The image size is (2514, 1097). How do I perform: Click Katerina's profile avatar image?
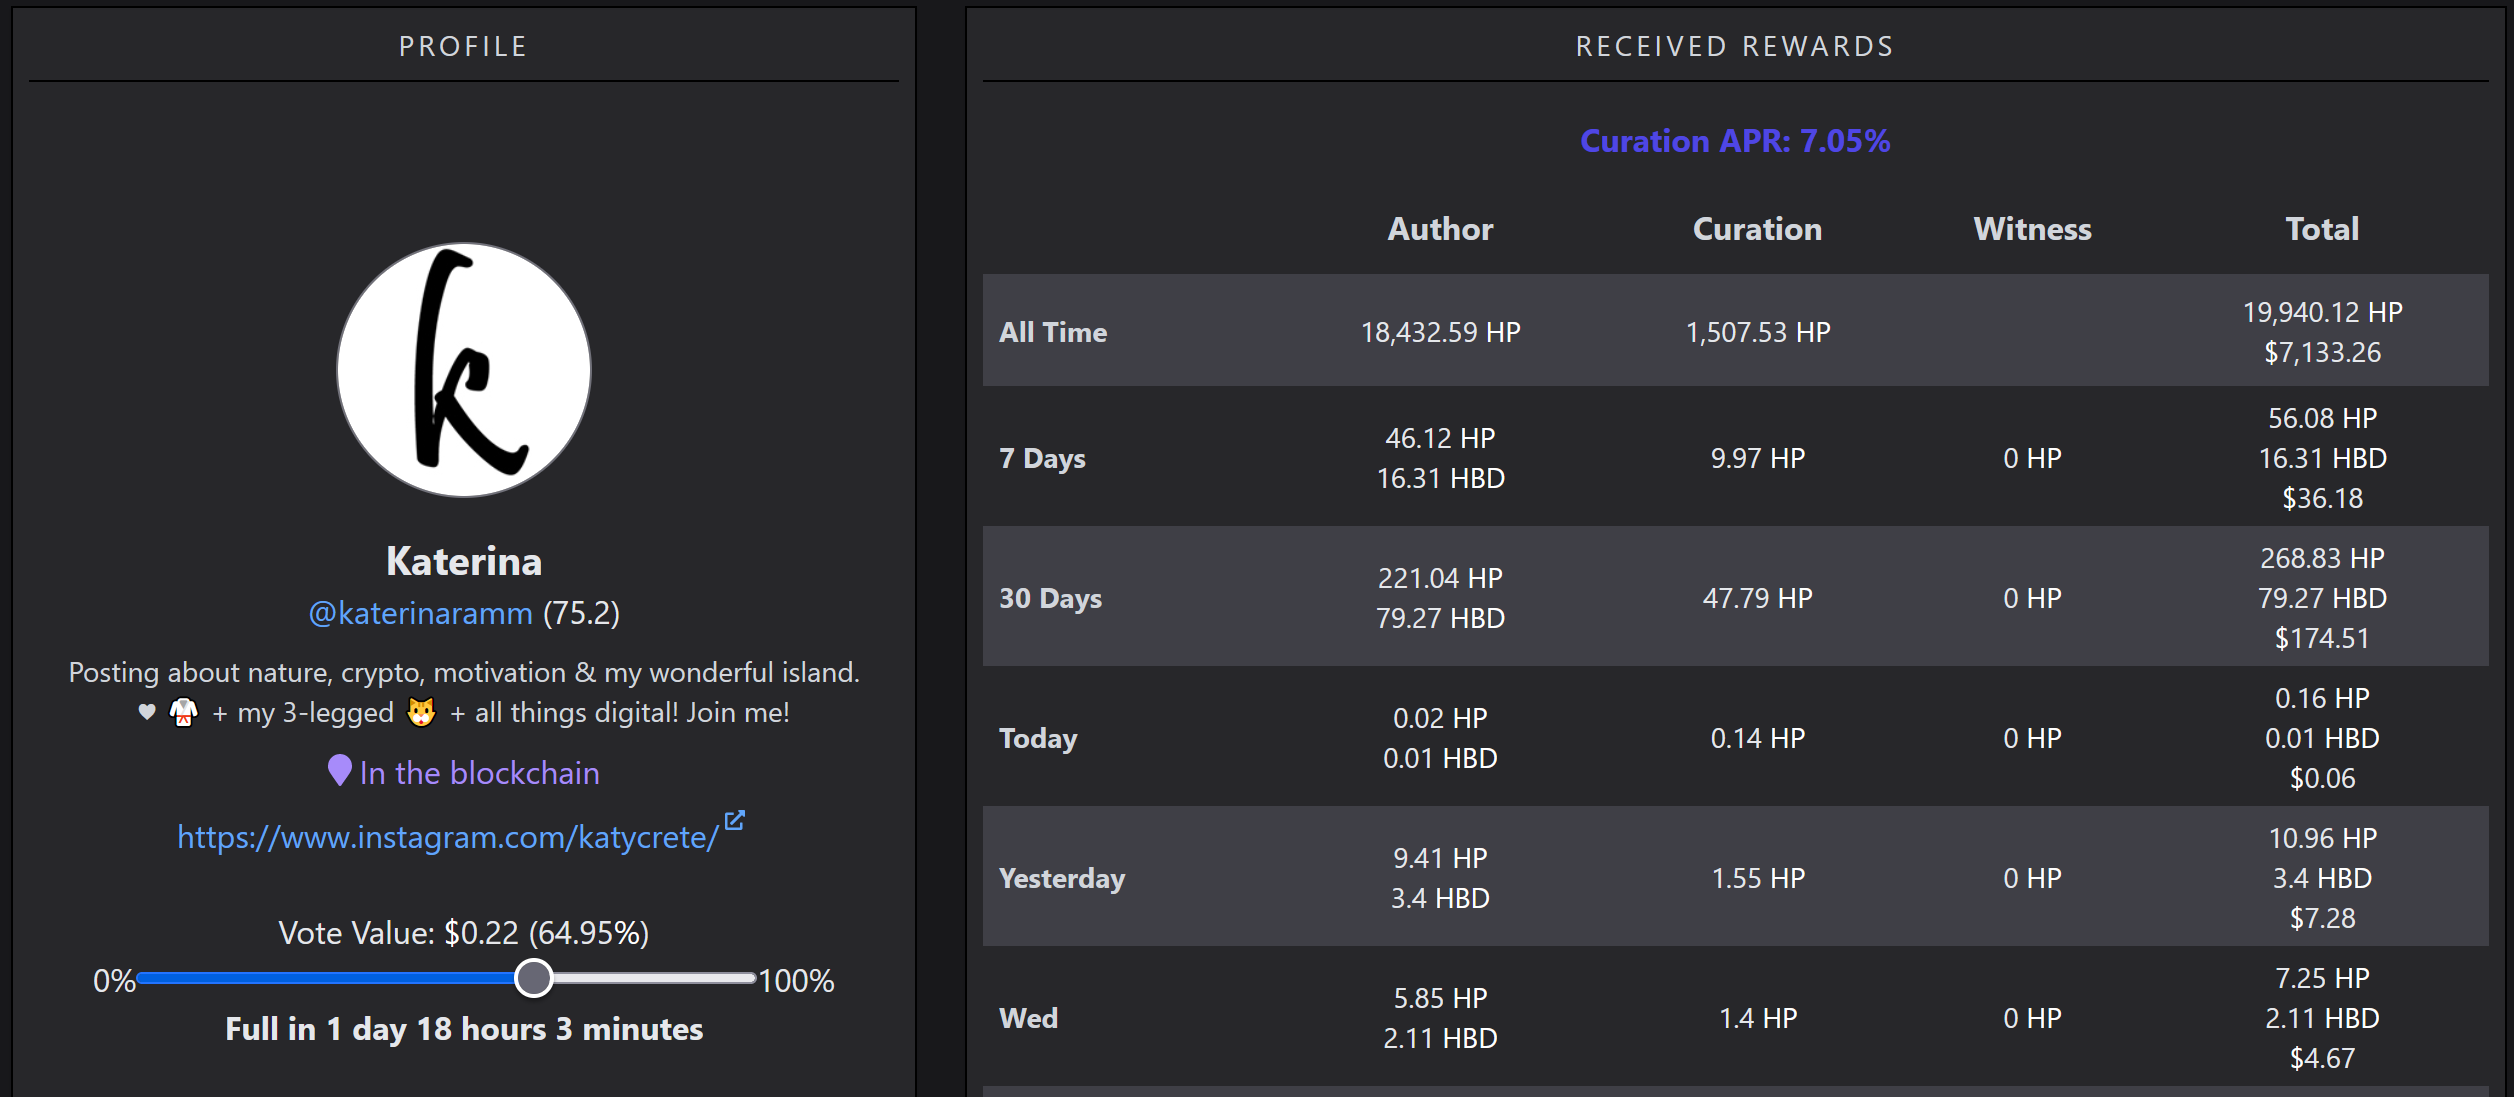464,370
